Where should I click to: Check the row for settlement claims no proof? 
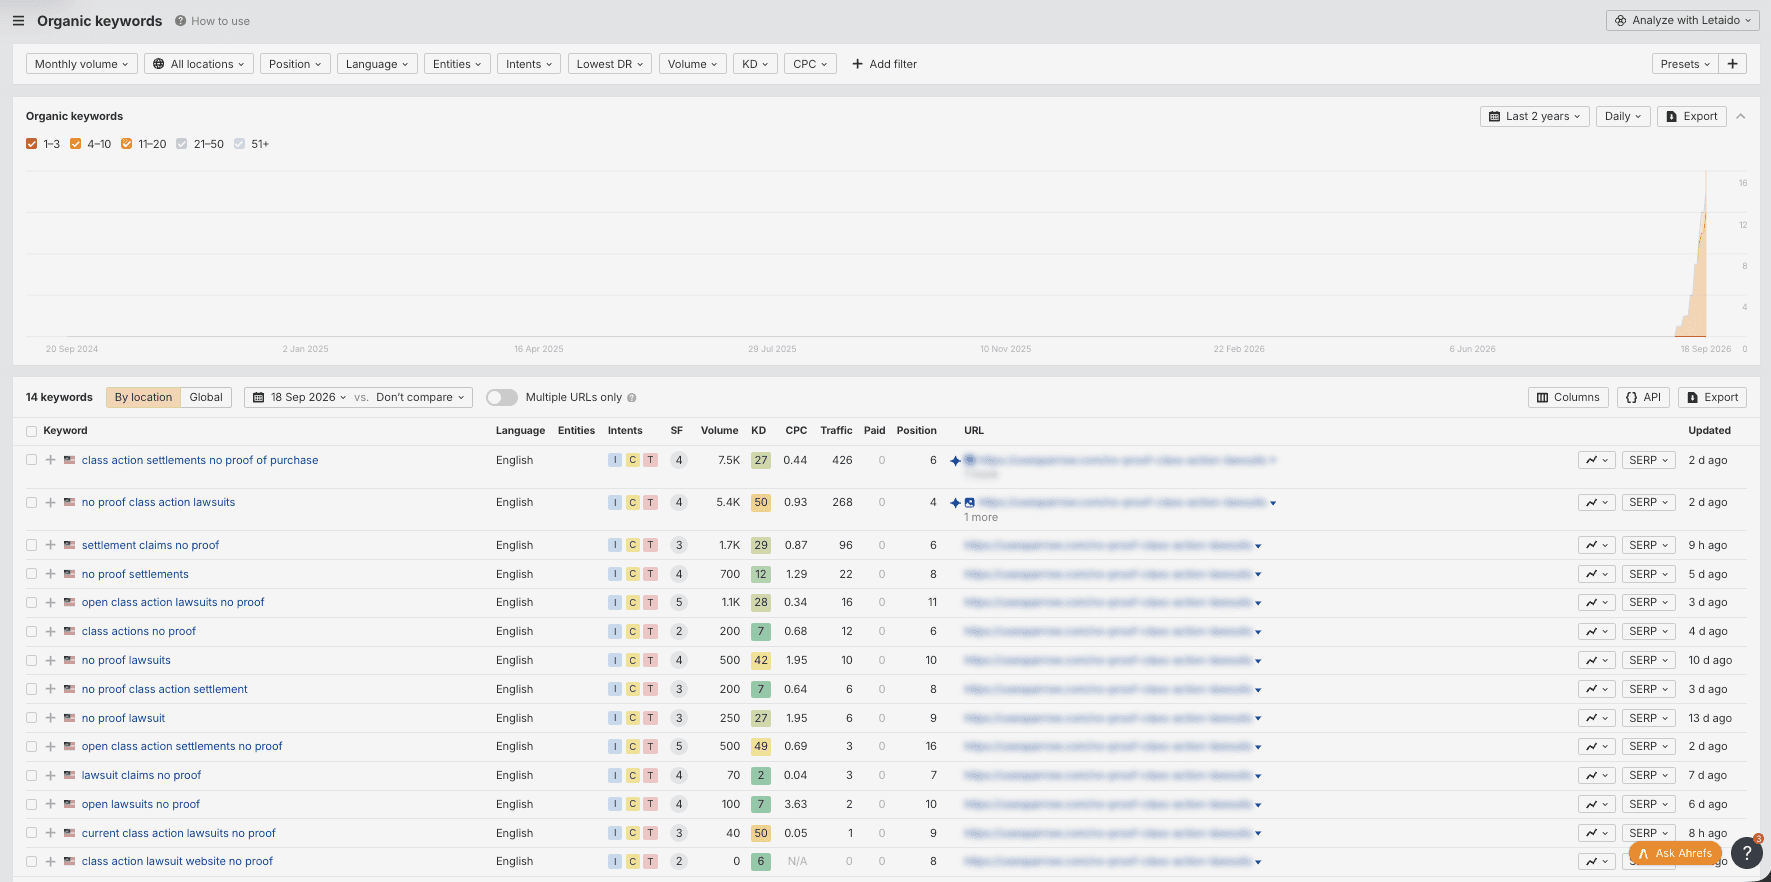click(x=32, y=545)
